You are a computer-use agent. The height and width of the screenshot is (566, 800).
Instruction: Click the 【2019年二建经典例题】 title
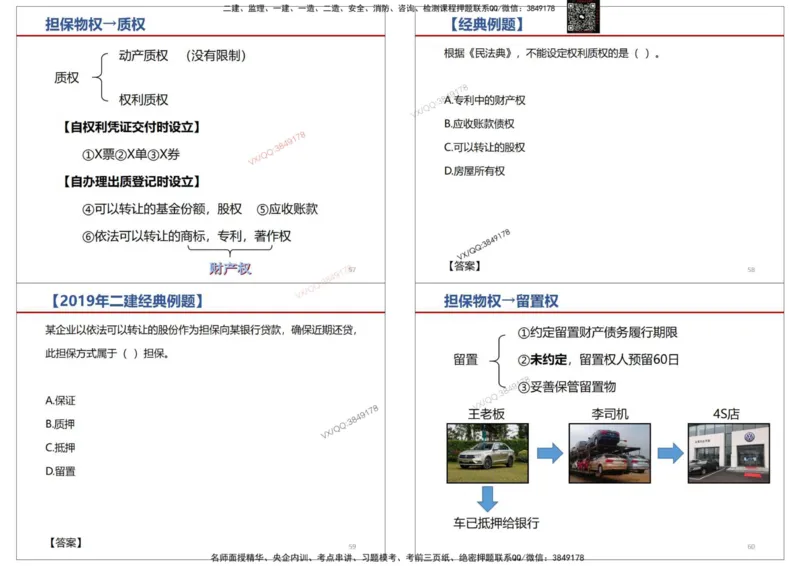coord(127,301)
